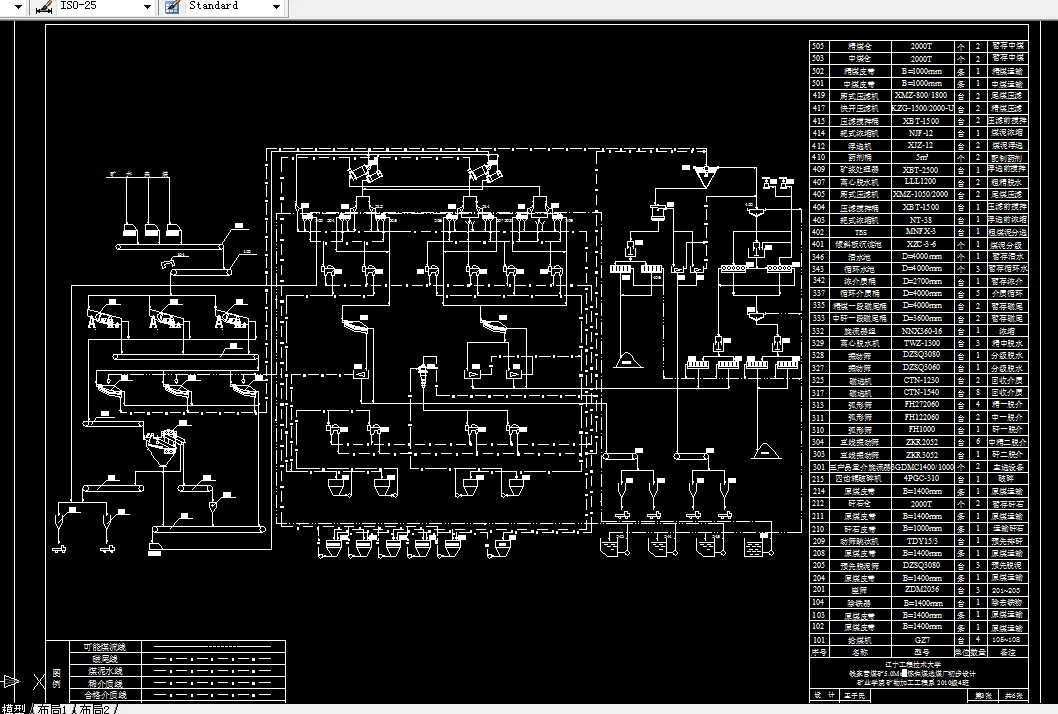Click the NJF-12 model cell
1058x714 pixels.
tap(922, 133)
